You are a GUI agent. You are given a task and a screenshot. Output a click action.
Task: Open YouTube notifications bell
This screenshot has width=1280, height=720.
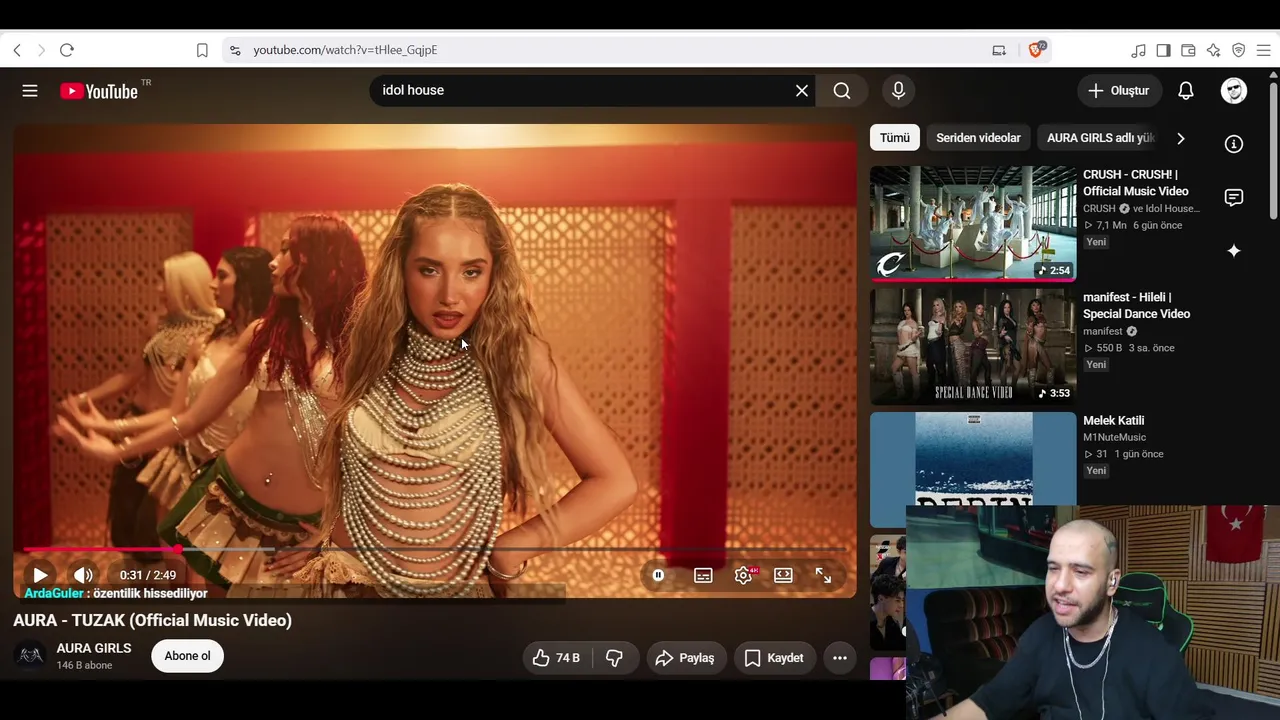pos(1186,91)
